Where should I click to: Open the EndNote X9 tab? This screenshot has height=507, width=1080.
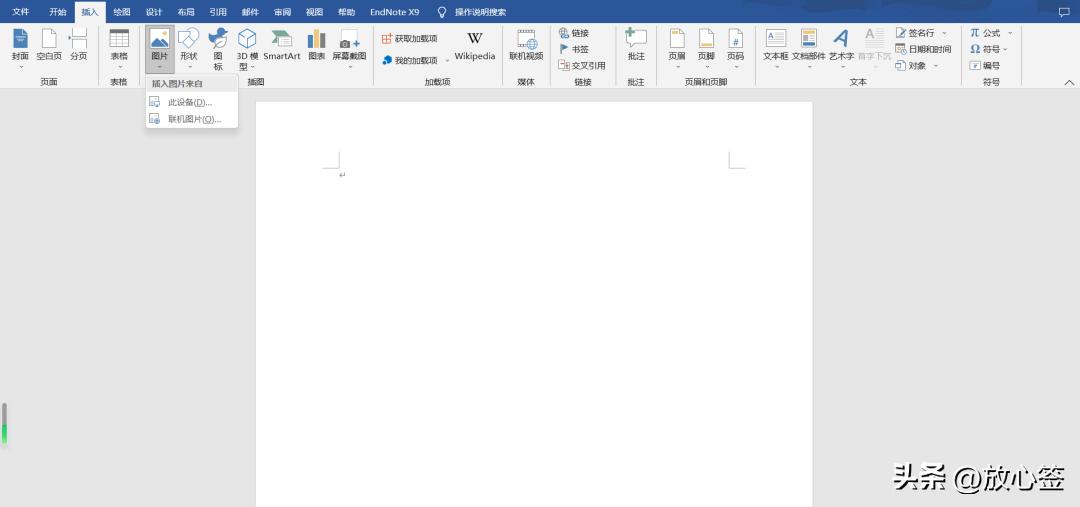(395, 12)
